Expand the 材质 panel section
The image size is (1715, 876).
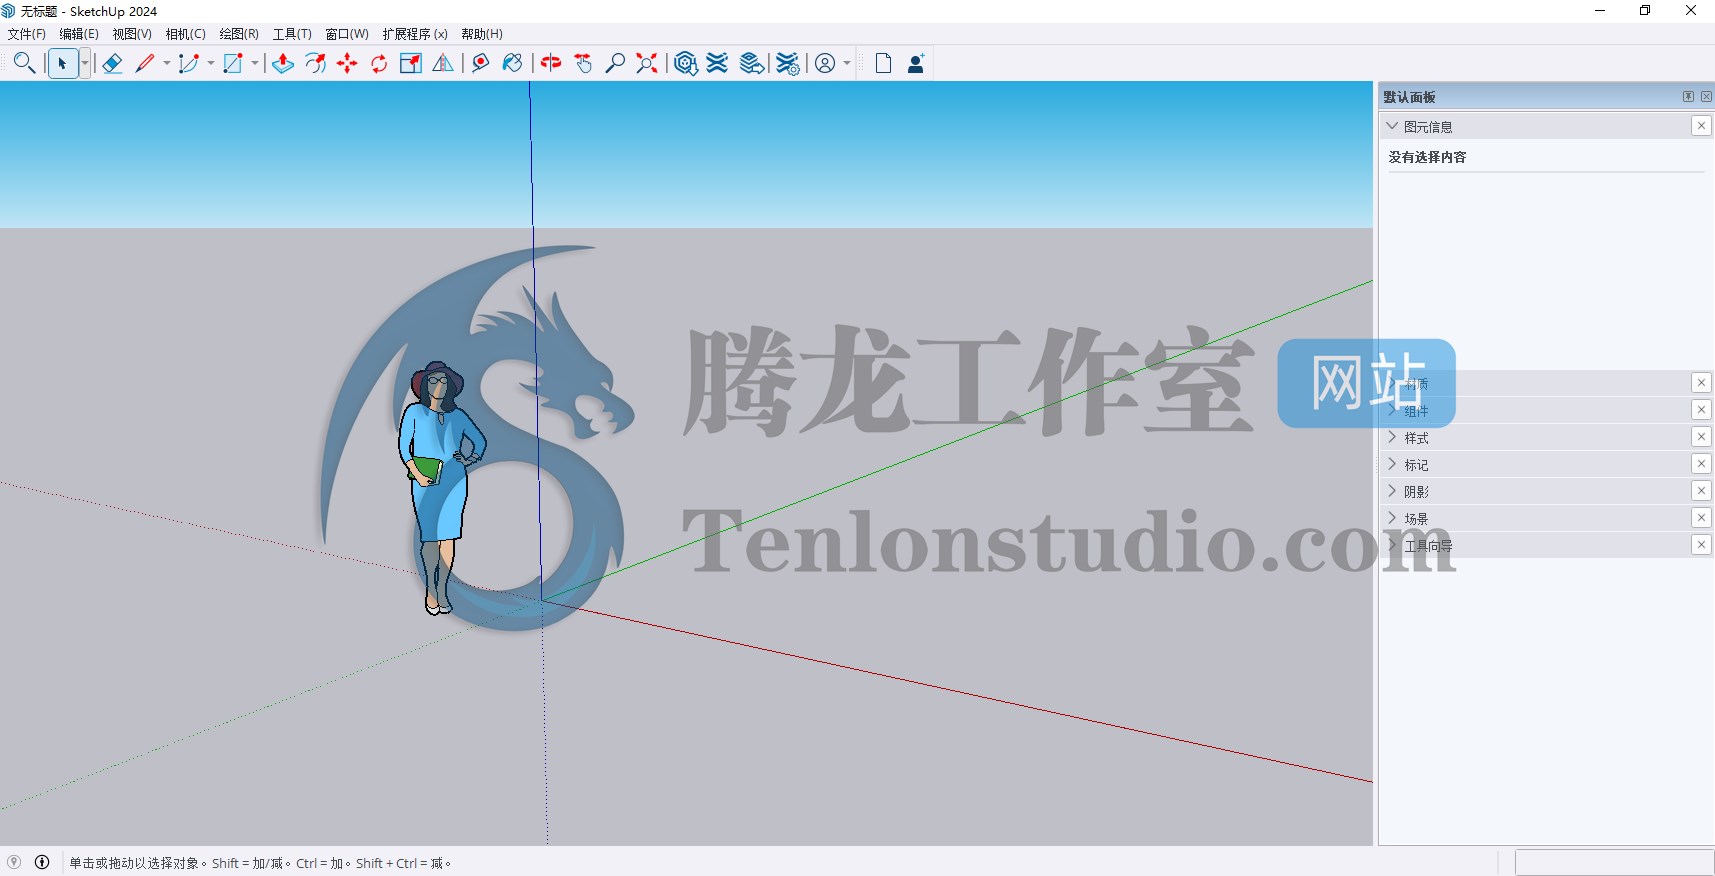coord(1392,383)
